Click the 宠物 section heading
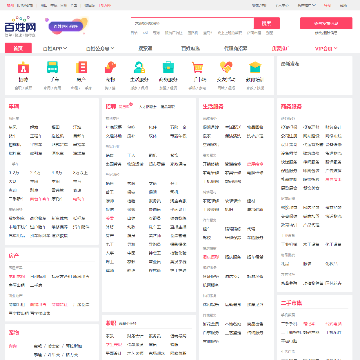 point(14,332)
